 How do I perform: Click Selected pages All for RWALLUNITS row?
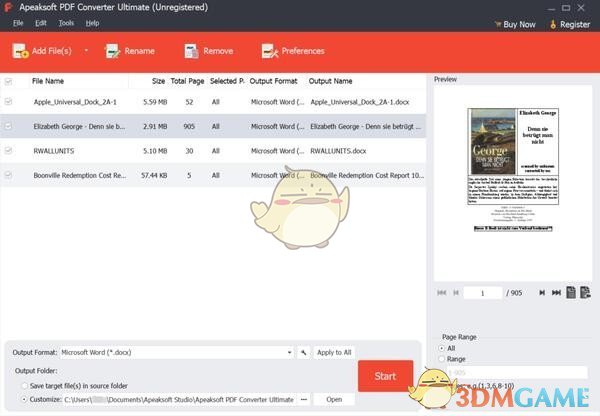pyautogui.click(x=215, y=151)
